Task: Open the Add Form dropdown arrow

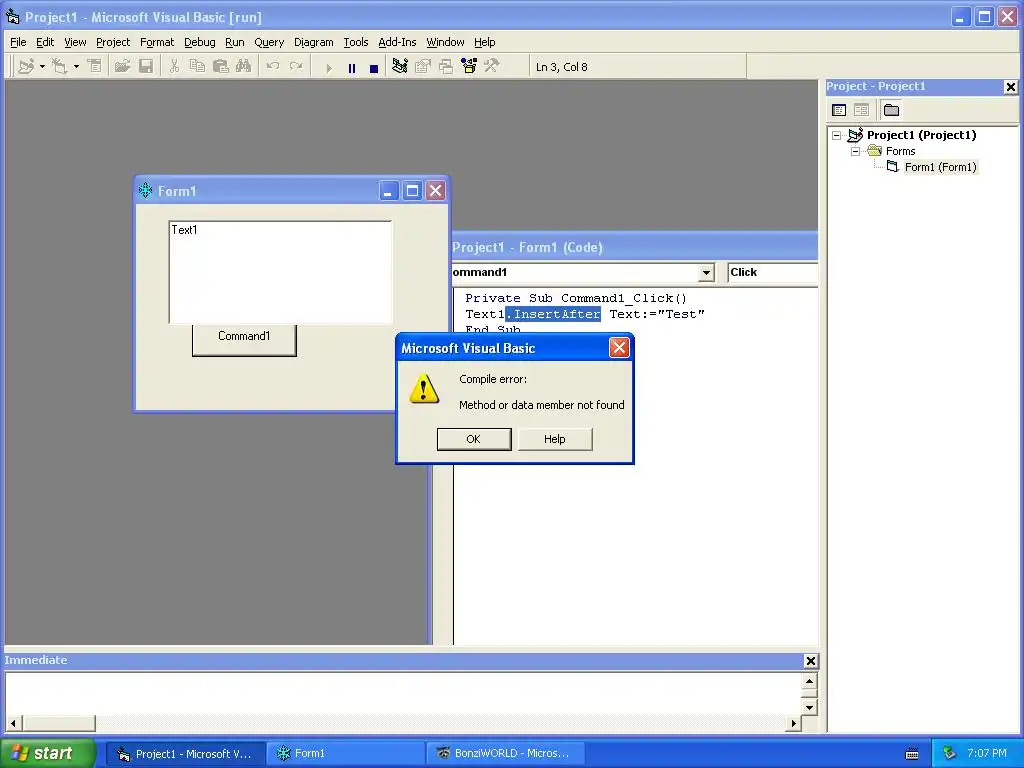Action: click(76, 67)
